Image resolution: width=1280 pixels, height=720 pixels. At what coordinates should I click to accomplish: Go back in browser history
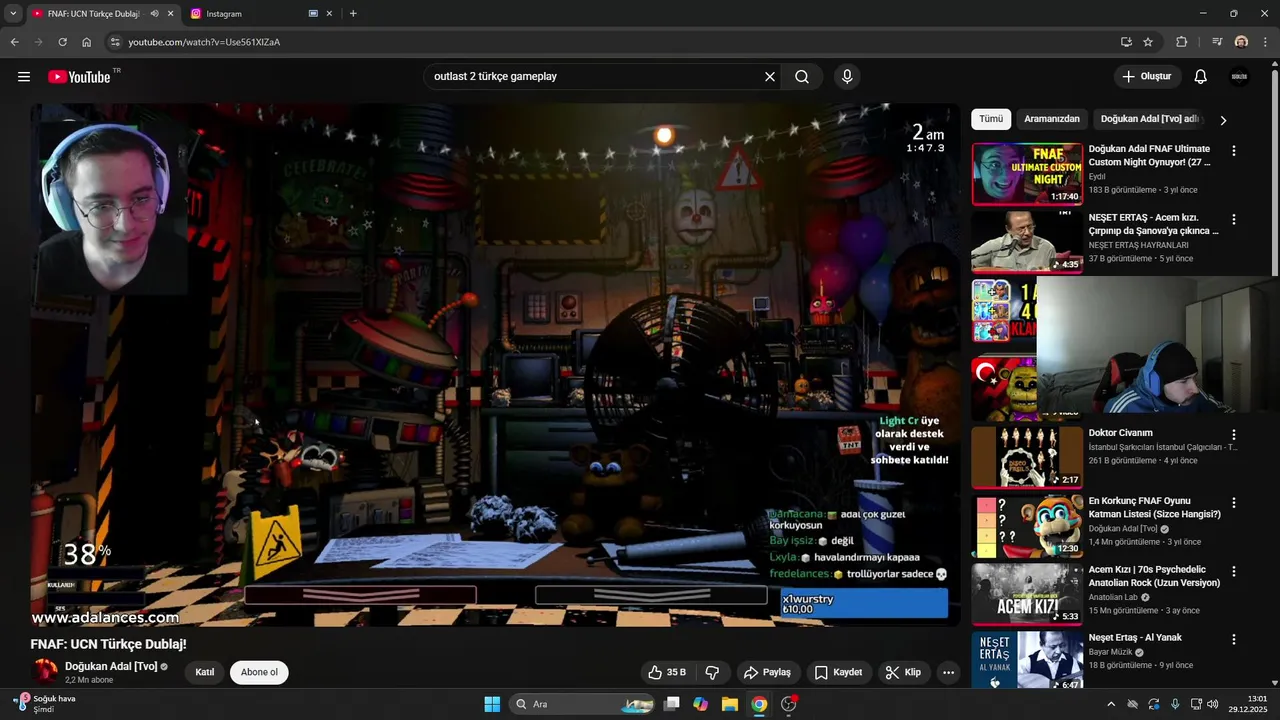[x=14, y=42]
